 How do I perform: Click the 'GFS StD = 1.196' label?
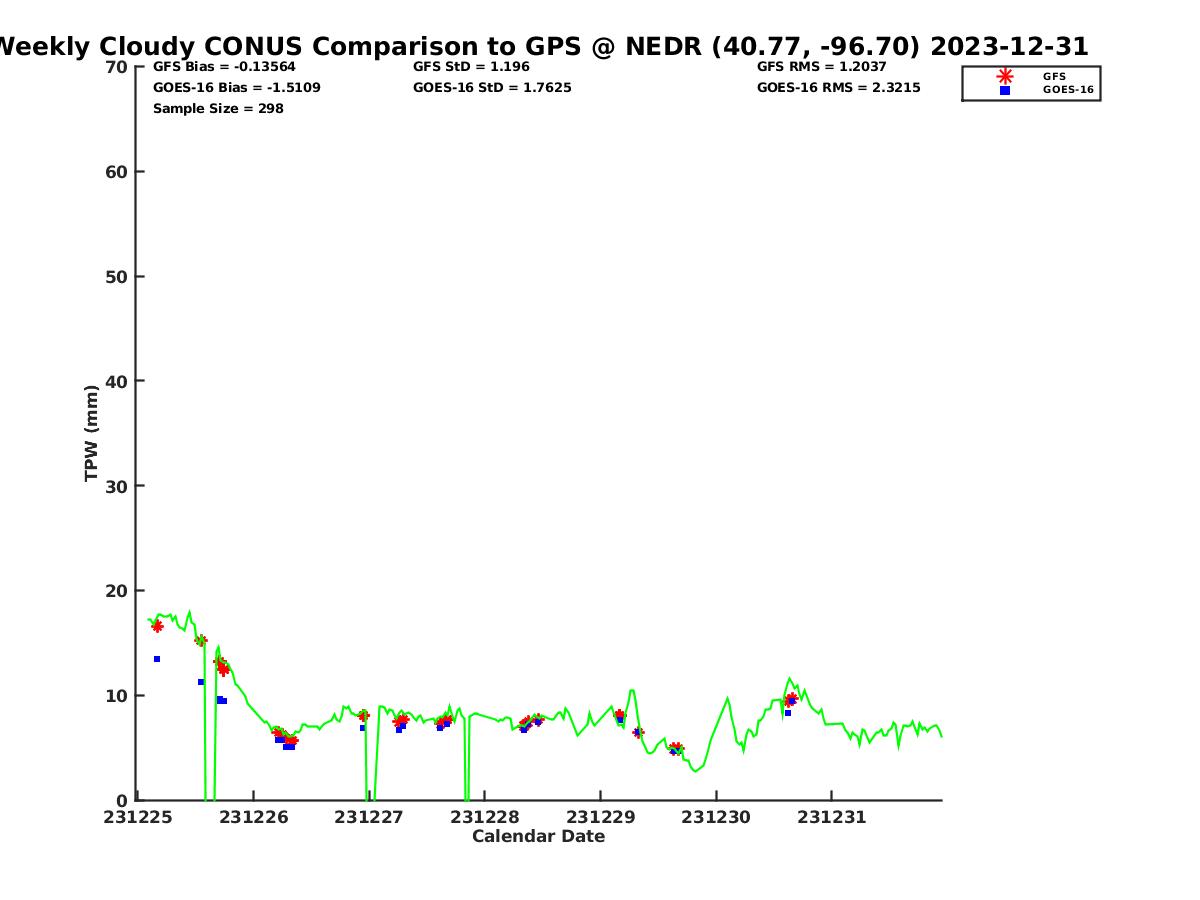click(471, 67)
